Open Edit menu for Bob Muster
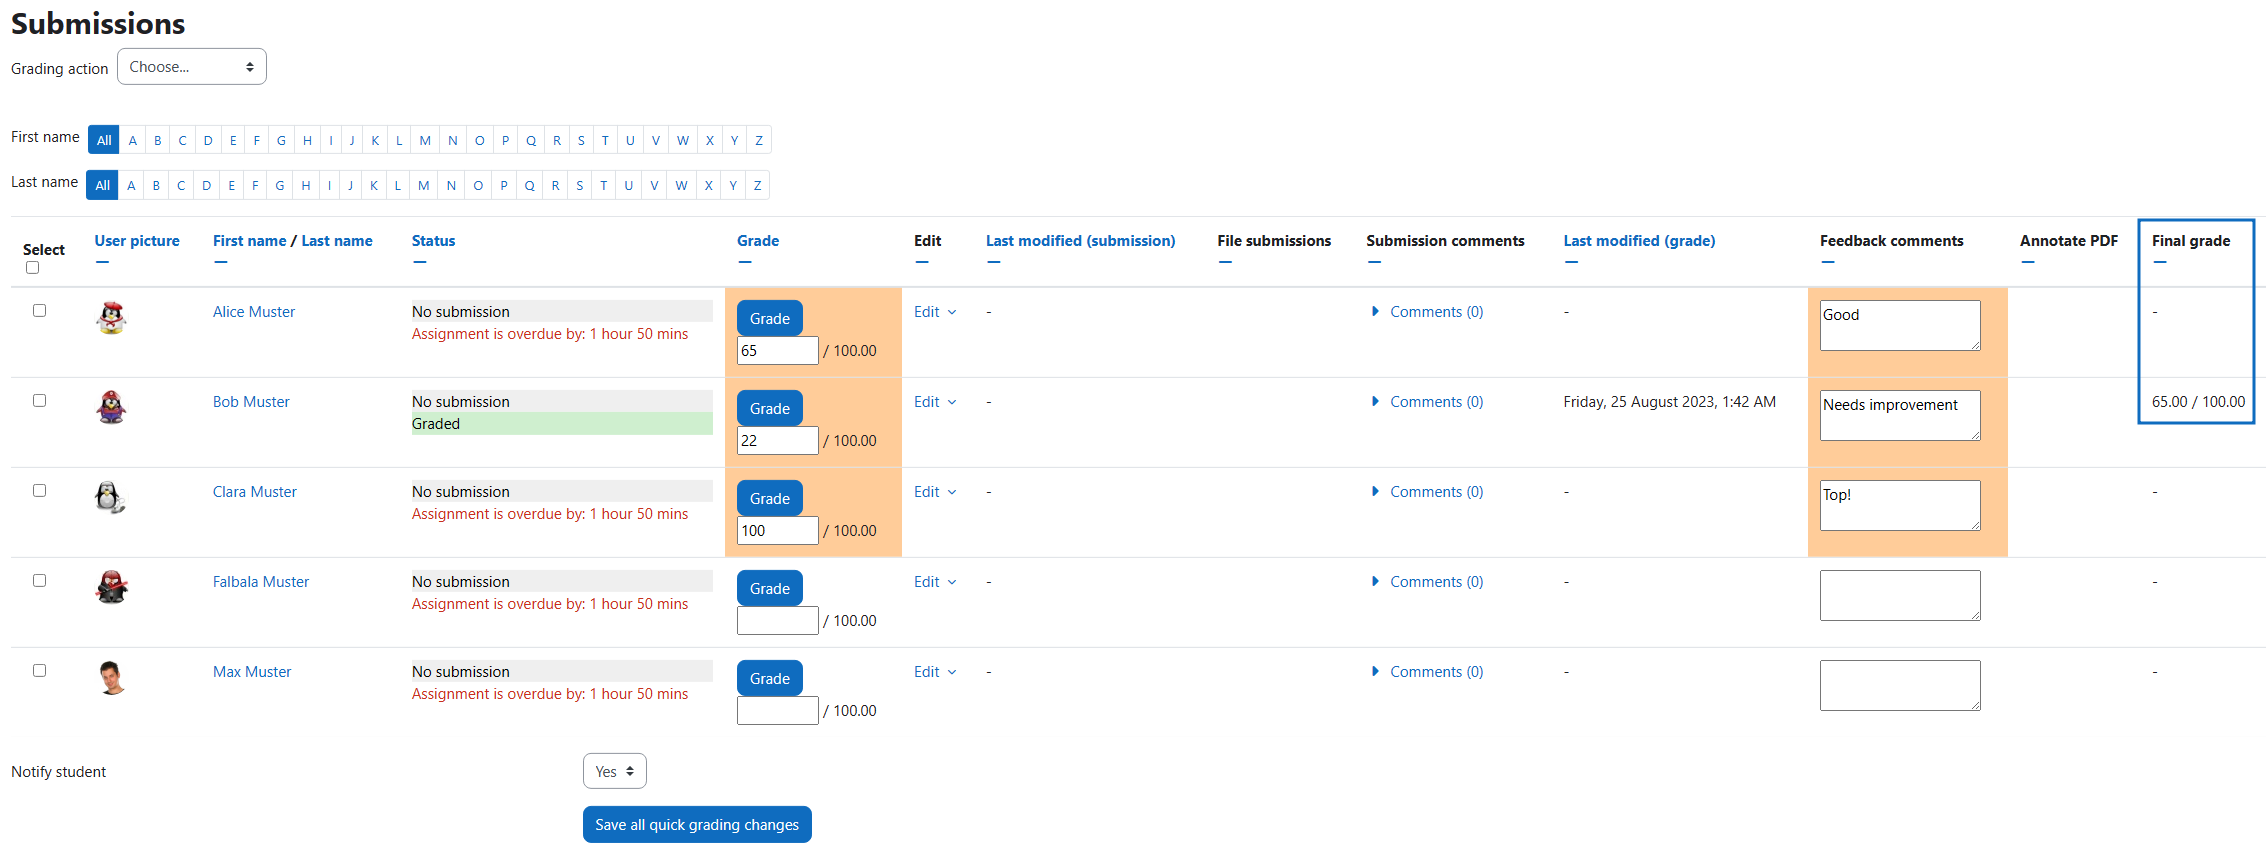This screenshot has width=2266, height=853. [x=935, y=402]
